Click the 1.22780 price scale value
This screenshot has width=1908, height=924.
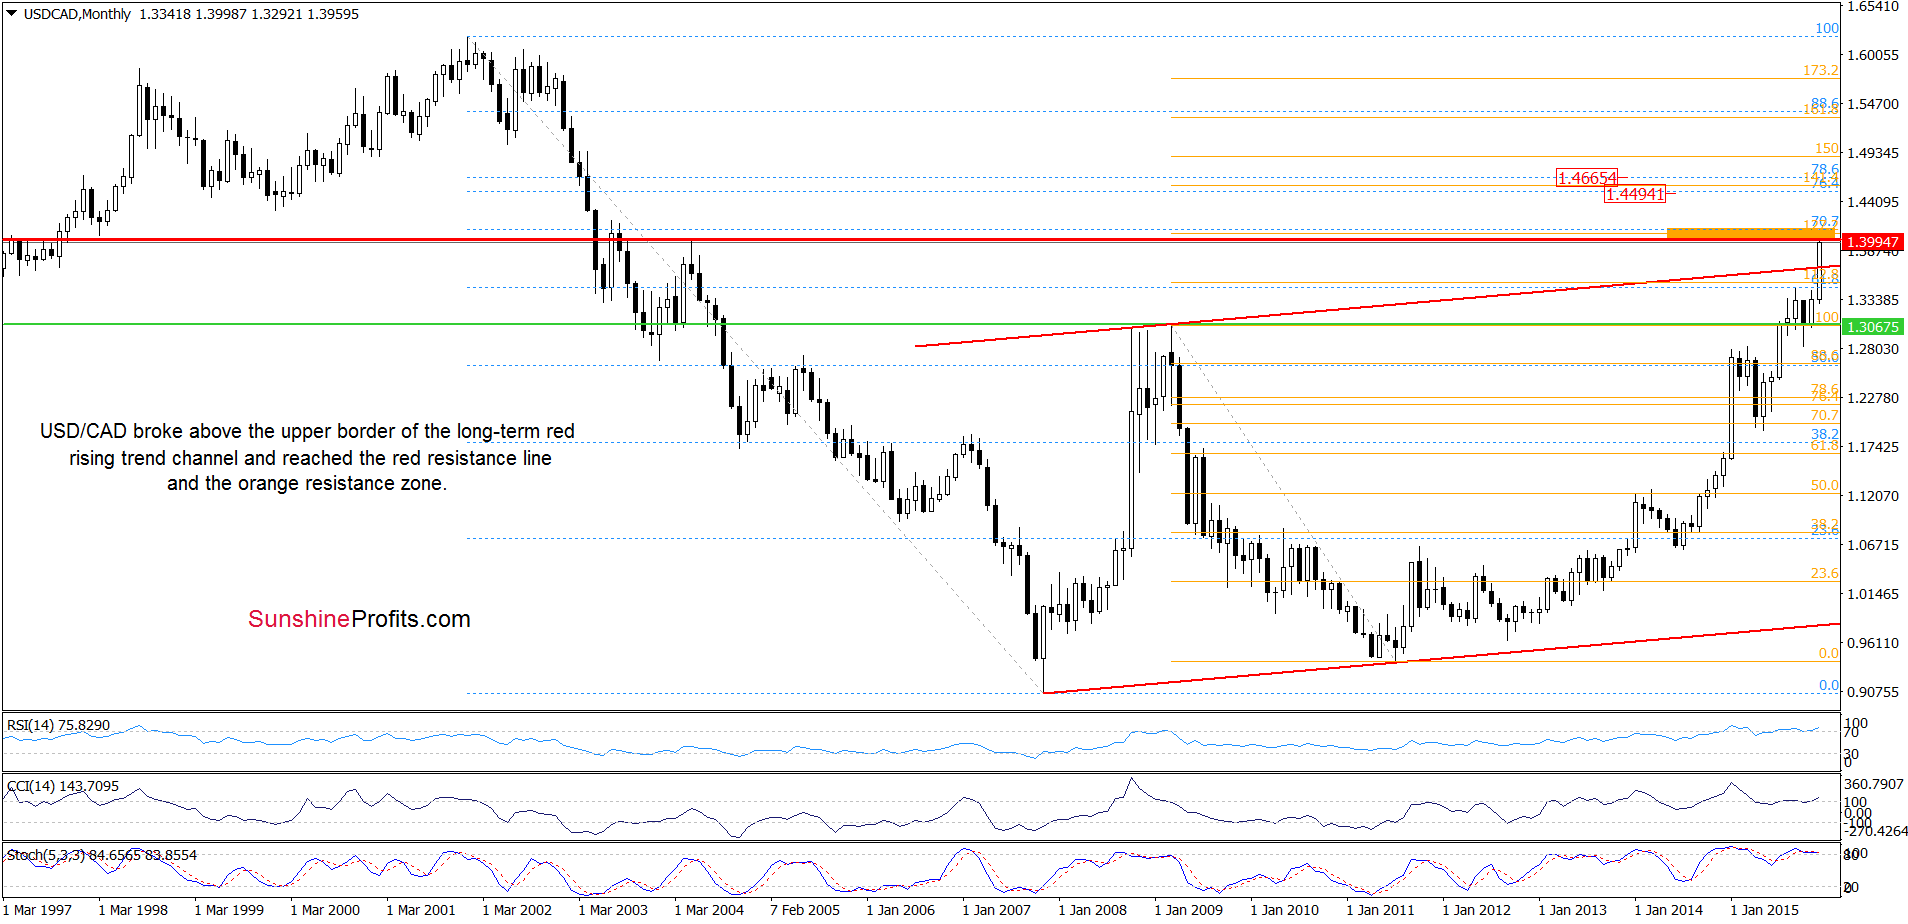(x=1872, y=398)
